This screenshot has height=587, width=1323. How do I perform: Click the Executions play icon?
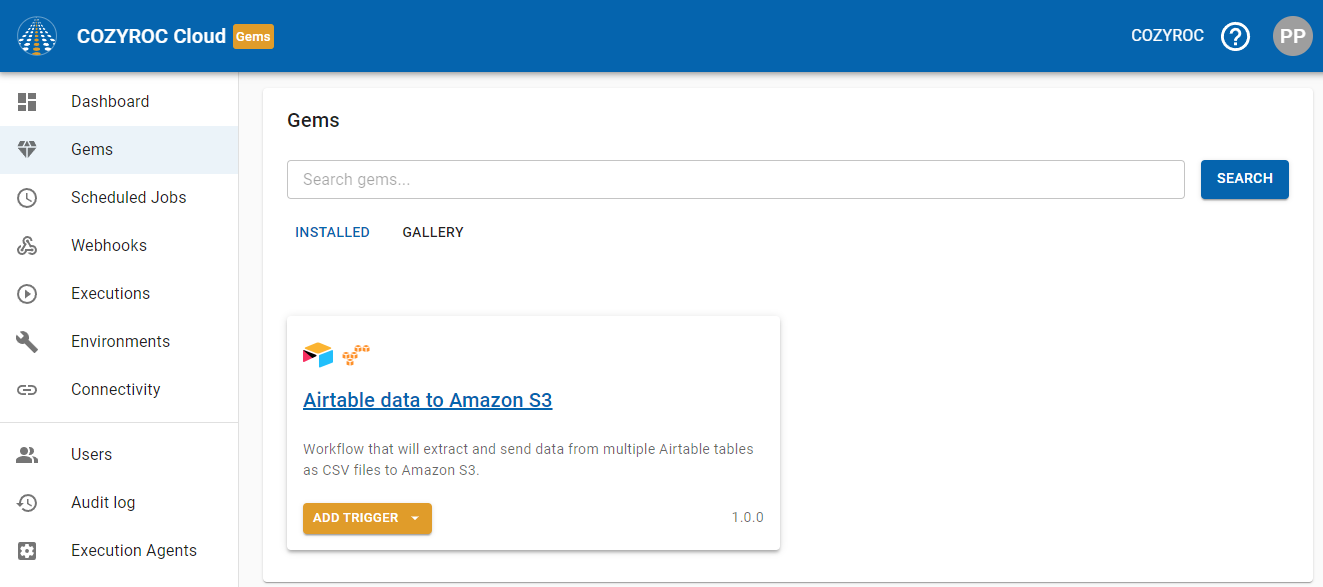(27, 294)
